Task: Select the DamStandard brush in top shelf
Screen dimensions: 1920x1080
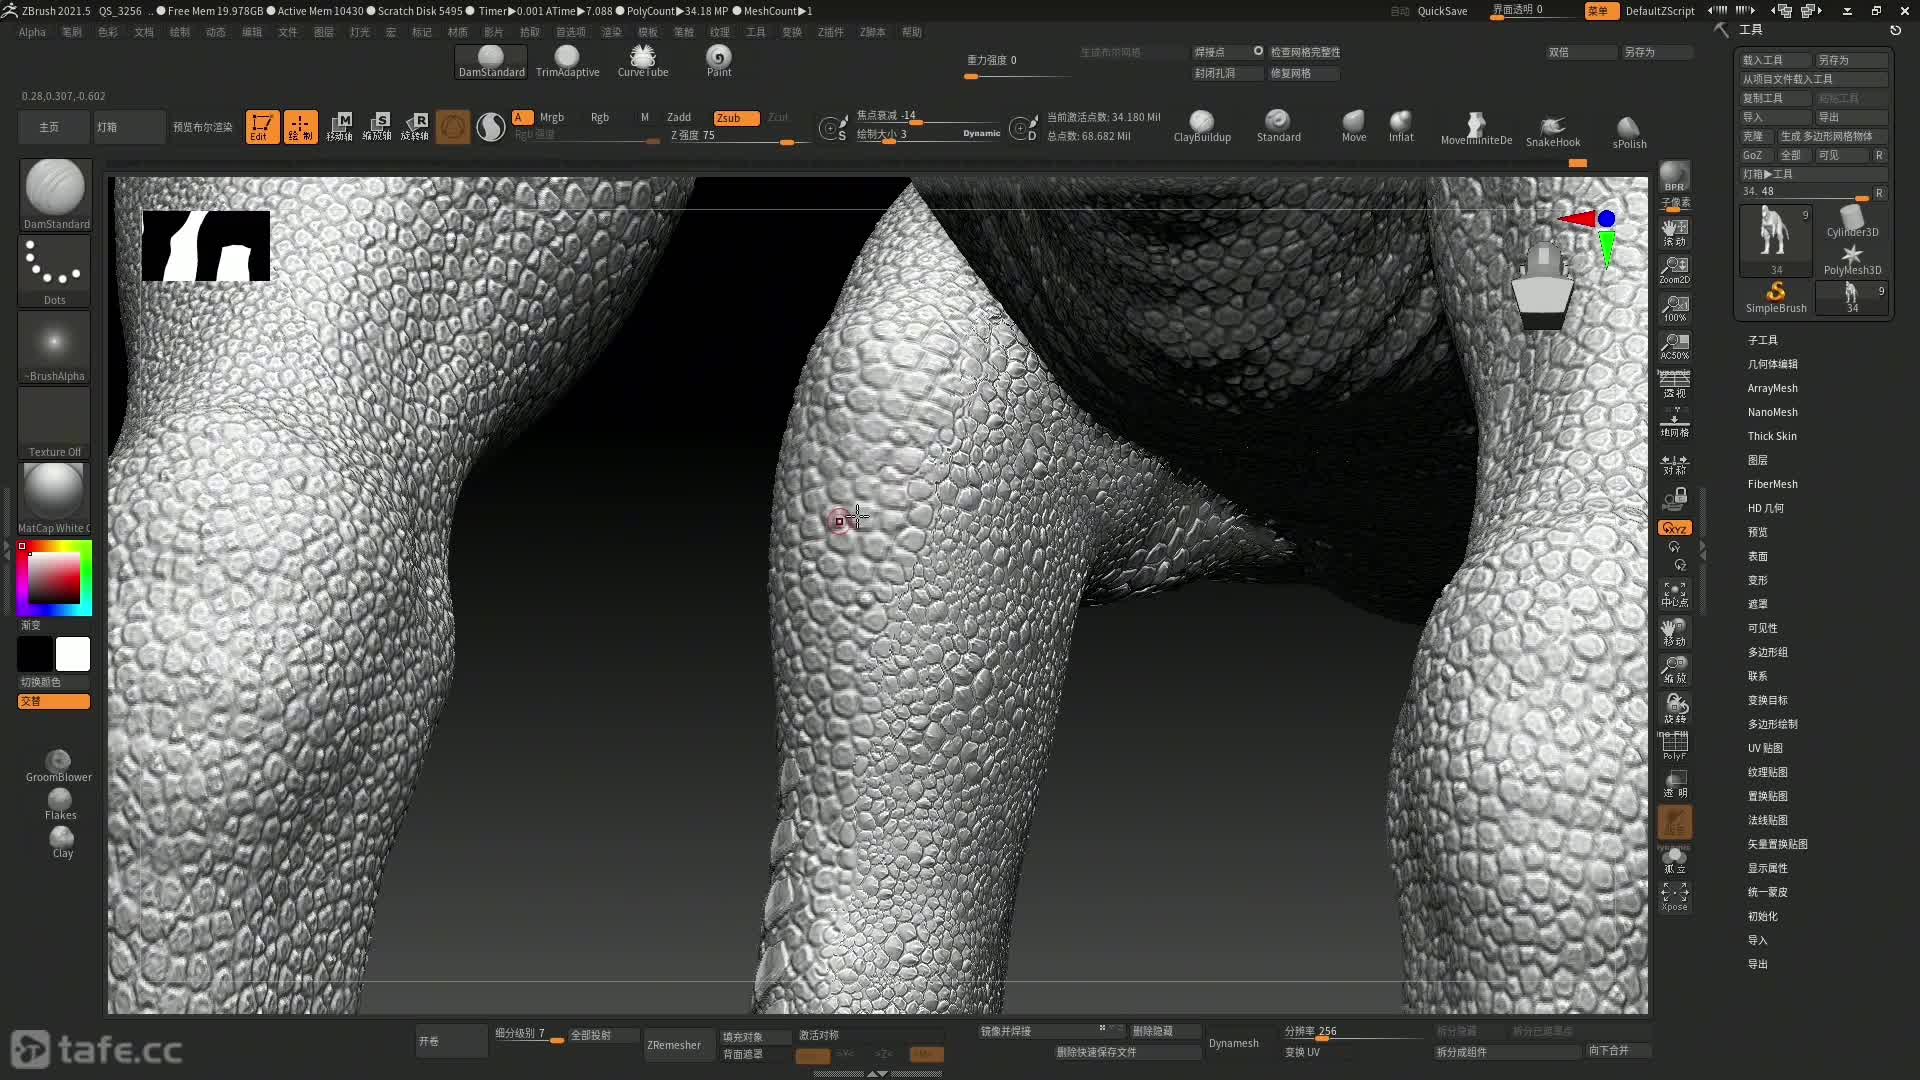Action: [491, 61]
